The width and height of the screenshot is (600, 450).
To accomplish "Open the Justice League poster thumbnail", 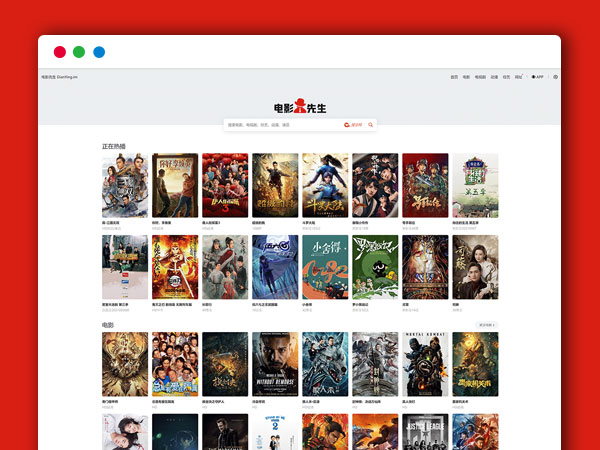I will coord(425,432).
